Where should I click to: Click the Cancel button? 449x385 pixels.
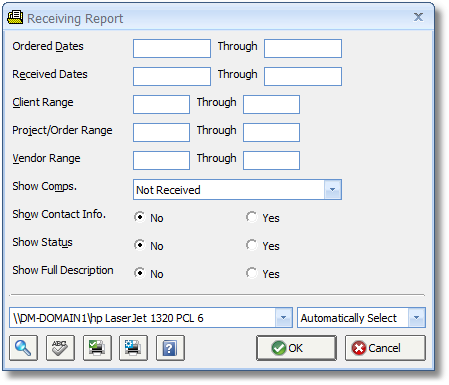[x=385, y=348]
